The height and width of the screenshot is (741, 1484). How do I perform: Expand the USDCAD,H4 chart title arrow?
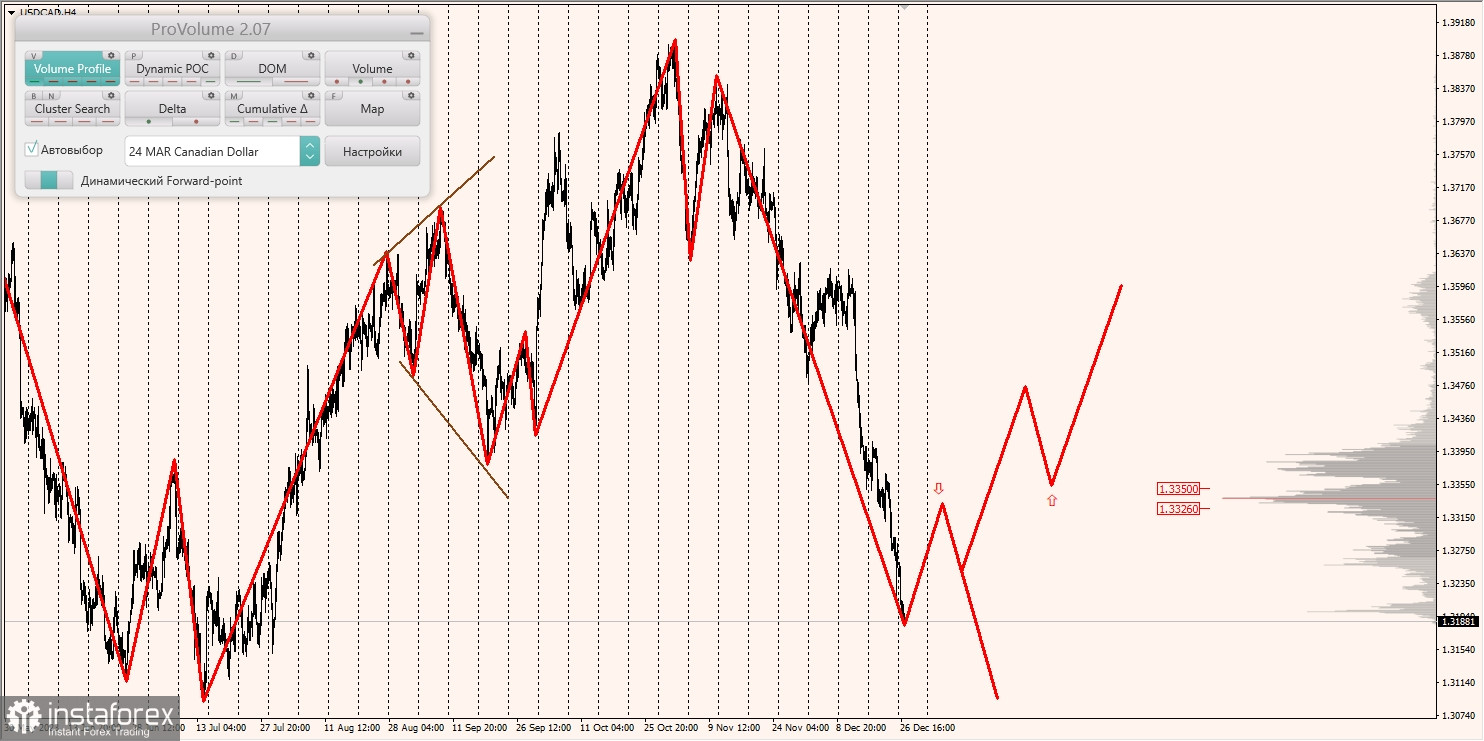click(x=10, y=12)
